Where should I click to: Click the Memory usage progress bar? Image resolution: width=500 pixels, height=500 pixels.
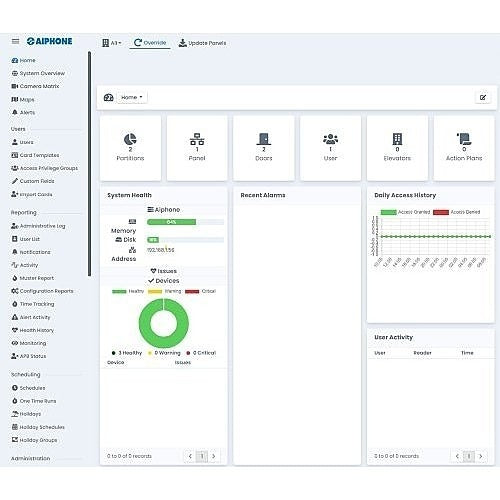(x=185, y=222)
